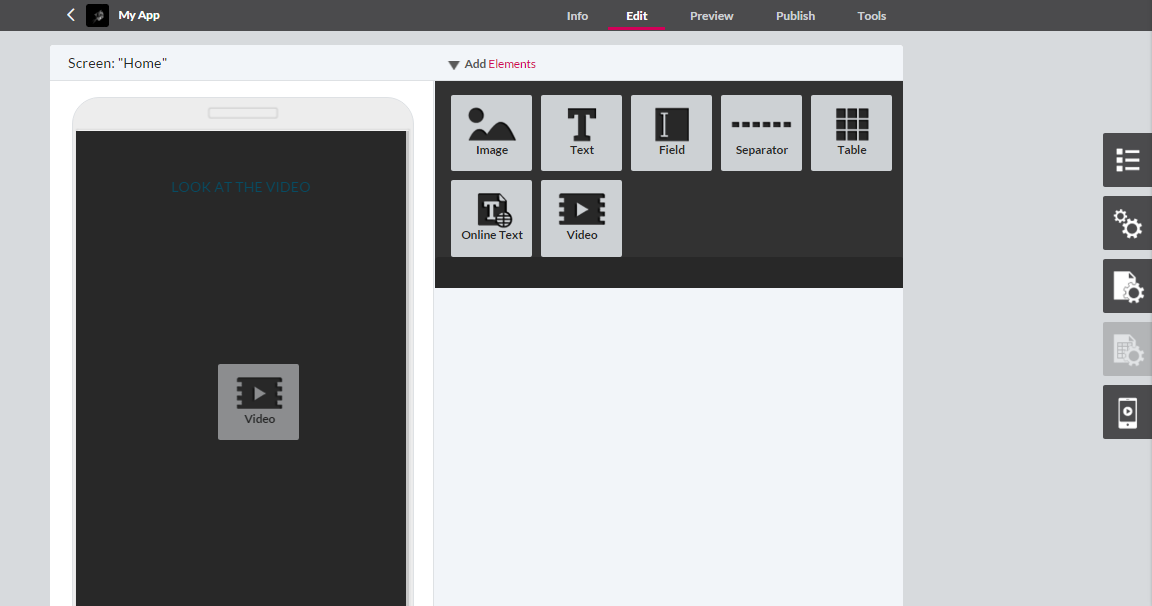Go to the Publish tab
Image resolution: width=1152 pixels, height=606 pixels.
click(796, 15)
